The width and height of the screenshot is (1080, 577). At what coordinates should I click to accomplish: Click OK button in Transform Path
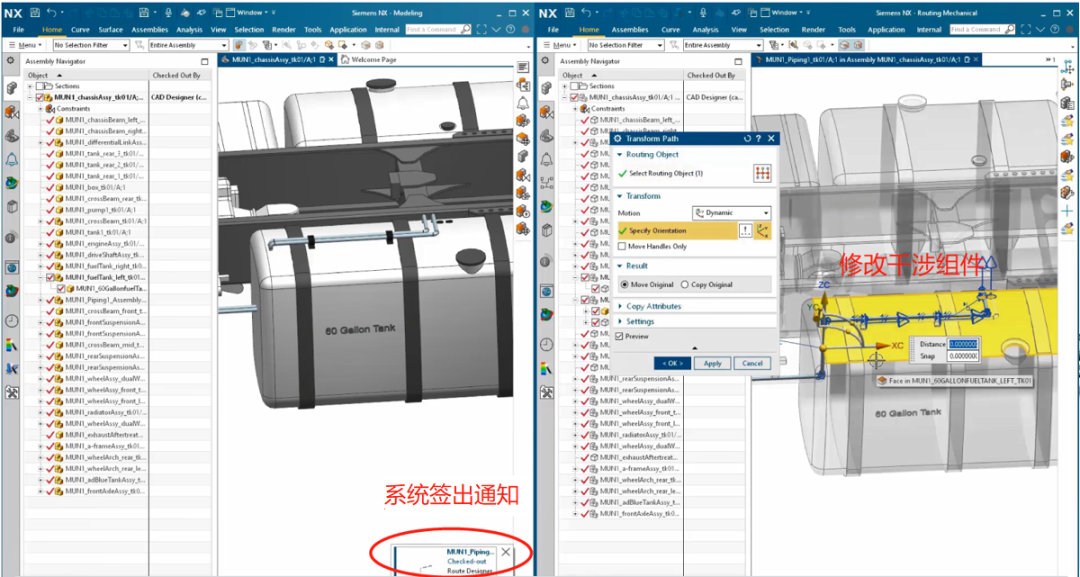pos(672,363)
